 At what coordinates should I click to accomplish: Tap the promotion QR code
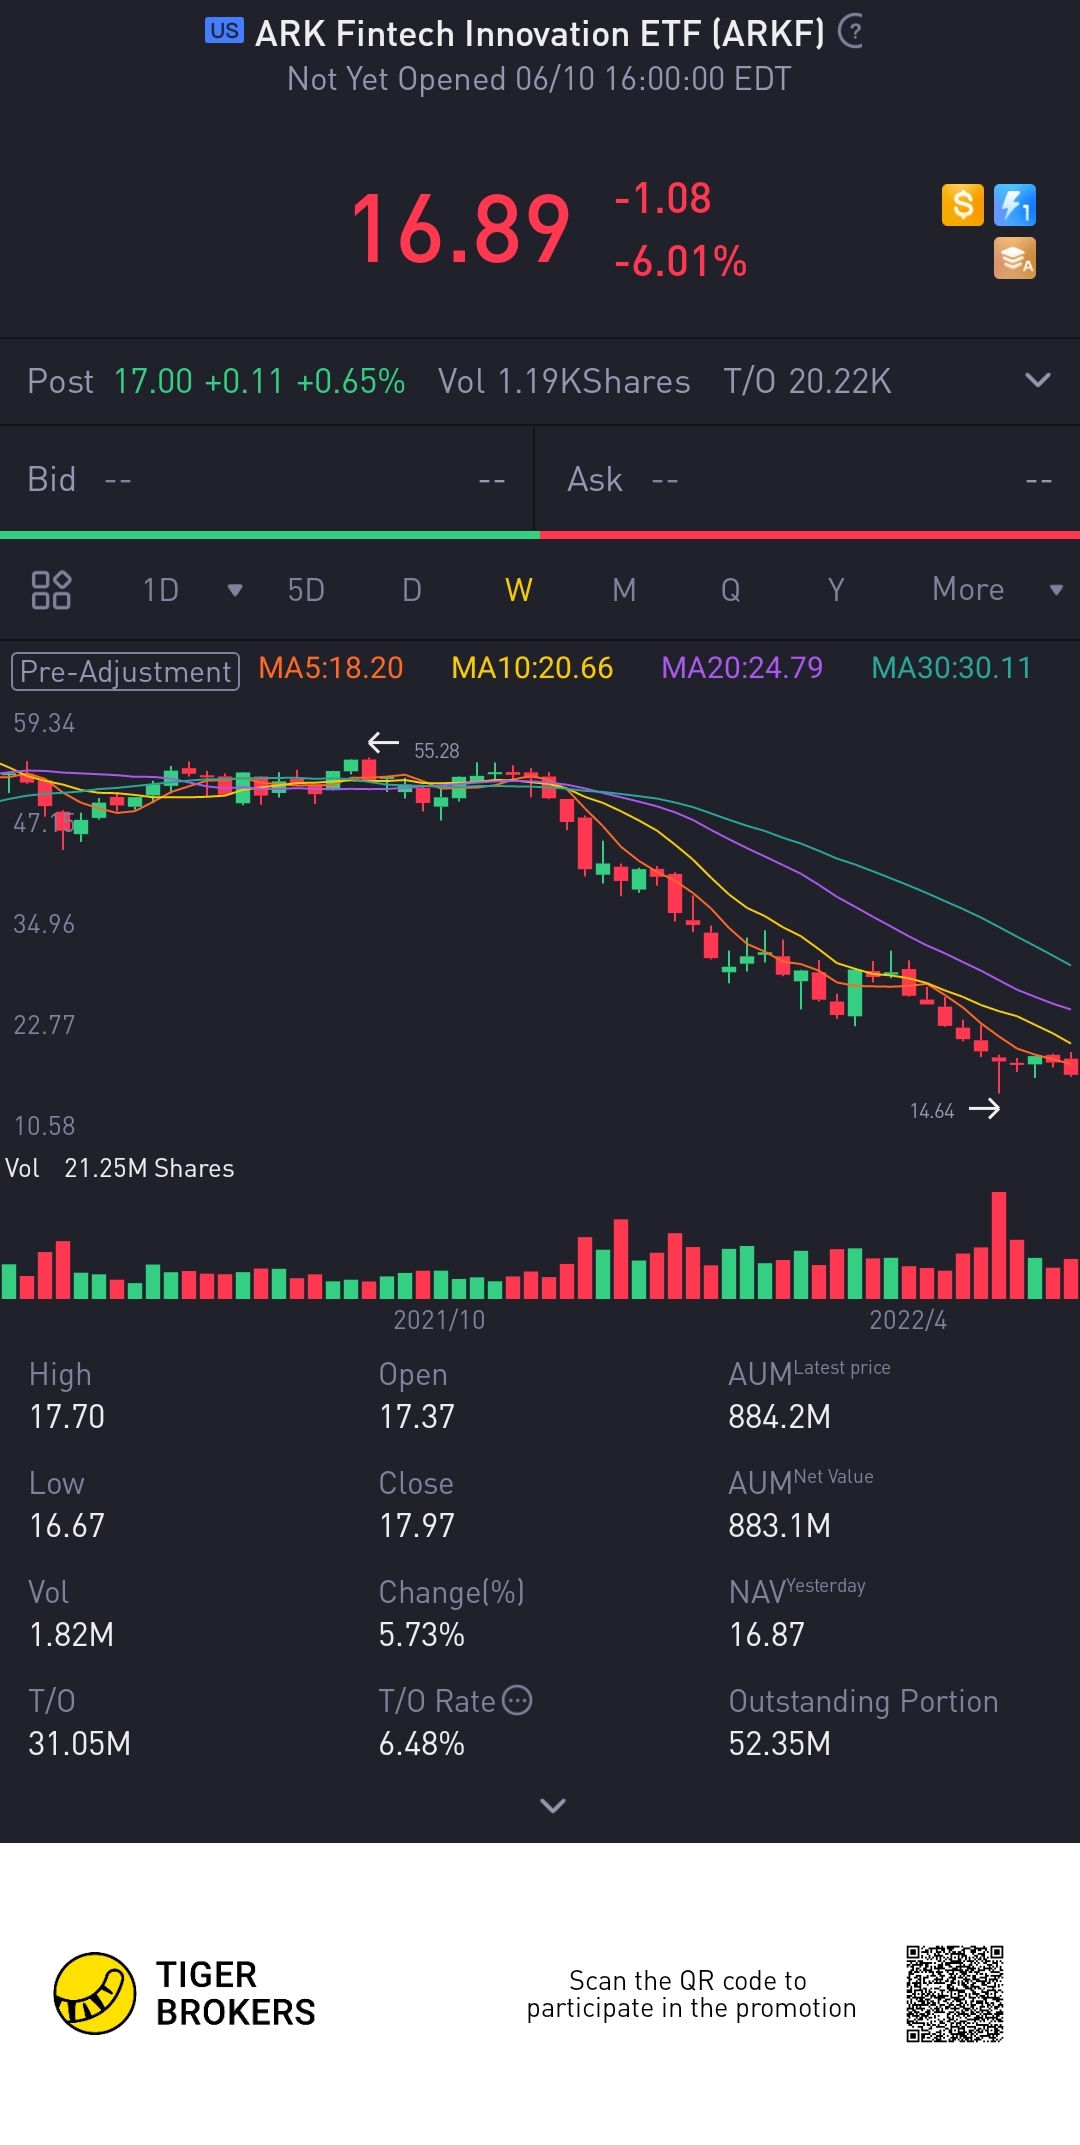(x=955, y=1993)
